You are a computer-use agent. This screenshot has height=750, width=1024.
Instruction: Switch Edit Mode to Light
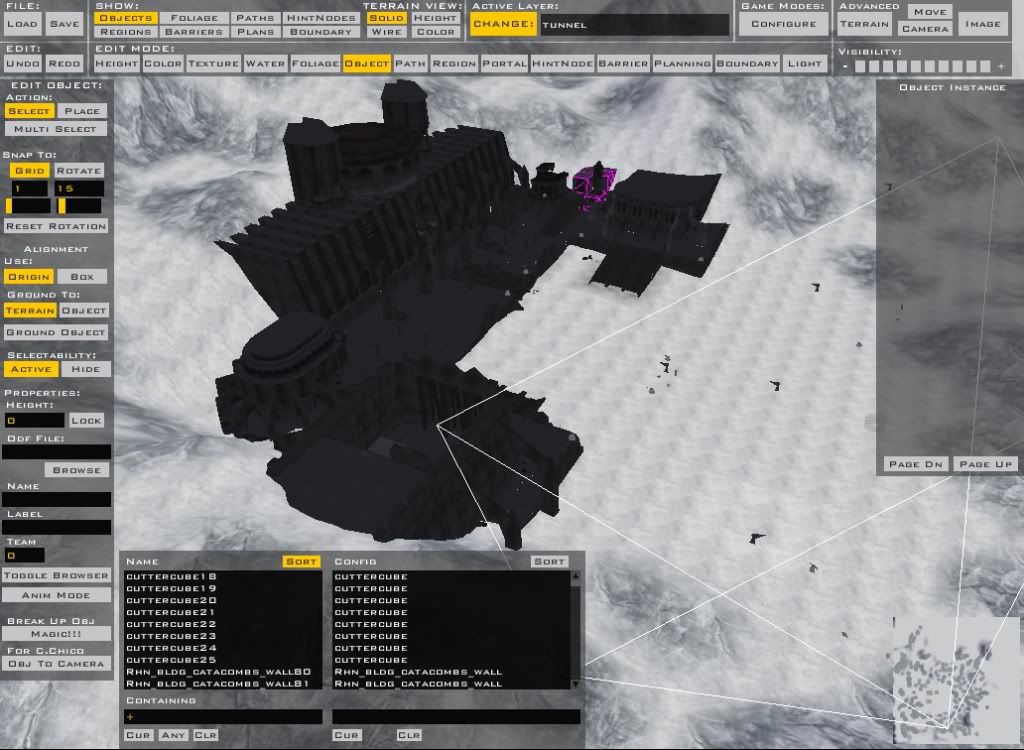click(805, 63)
